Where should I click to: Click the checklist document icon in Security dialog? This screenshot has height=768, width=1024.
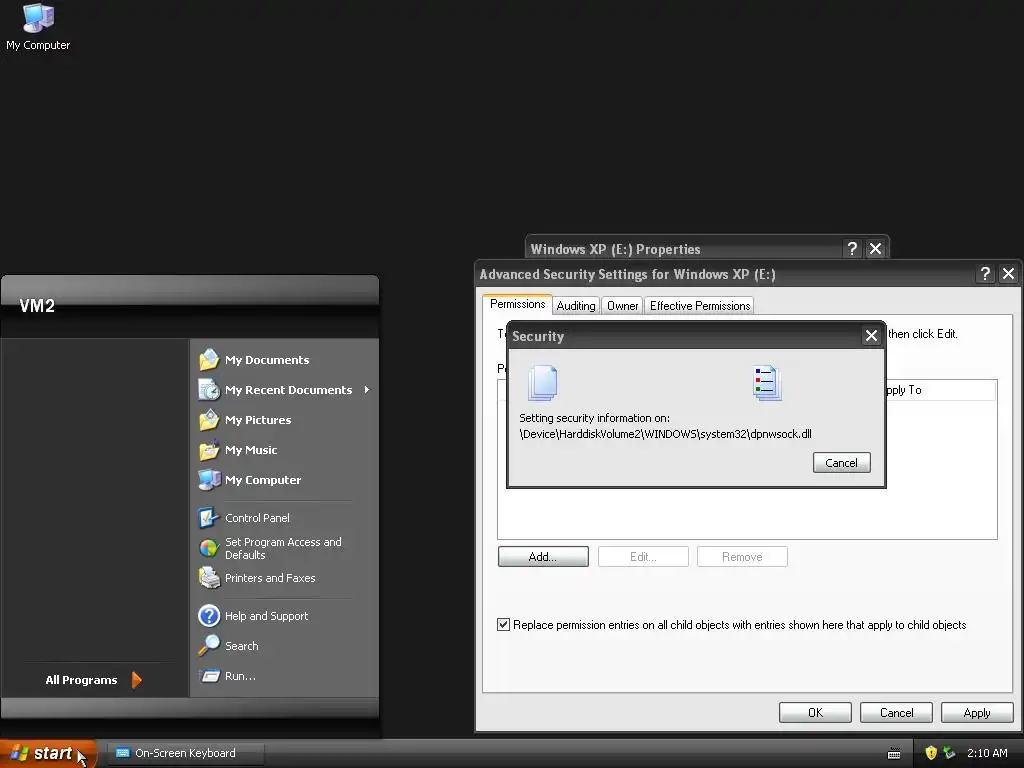pos(767,383)
